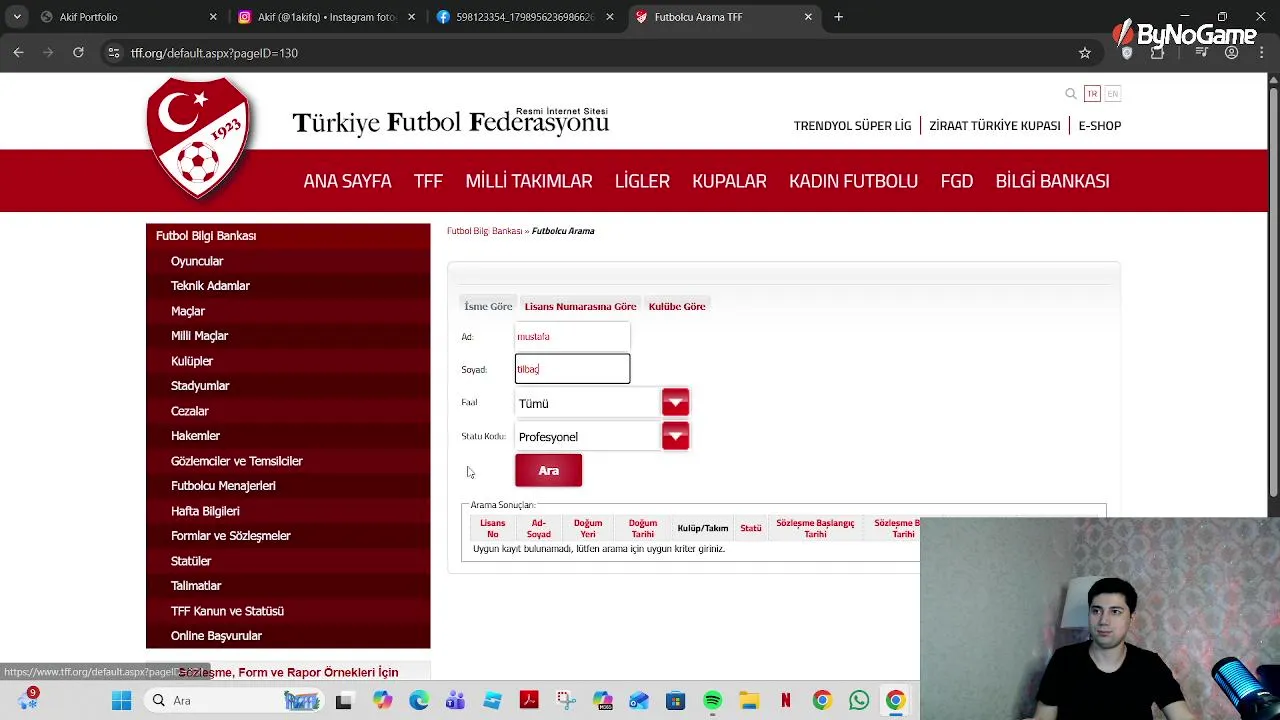The height and width of the screenshot is (720, 1280).
Task: Click the browser address bar URL
Action: pyautogui.click(x=214, y=53)
